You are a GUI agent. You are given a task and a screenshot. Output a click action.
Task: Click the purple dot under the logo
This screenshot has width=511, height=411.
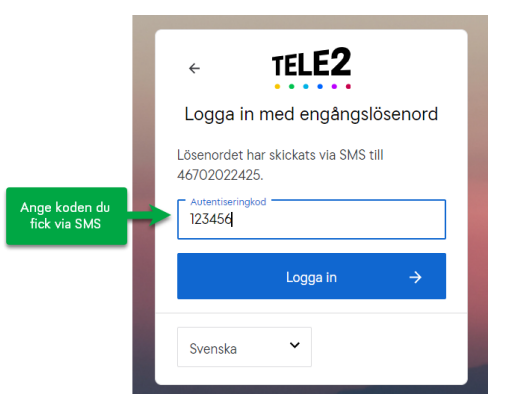tap(334, 87)
